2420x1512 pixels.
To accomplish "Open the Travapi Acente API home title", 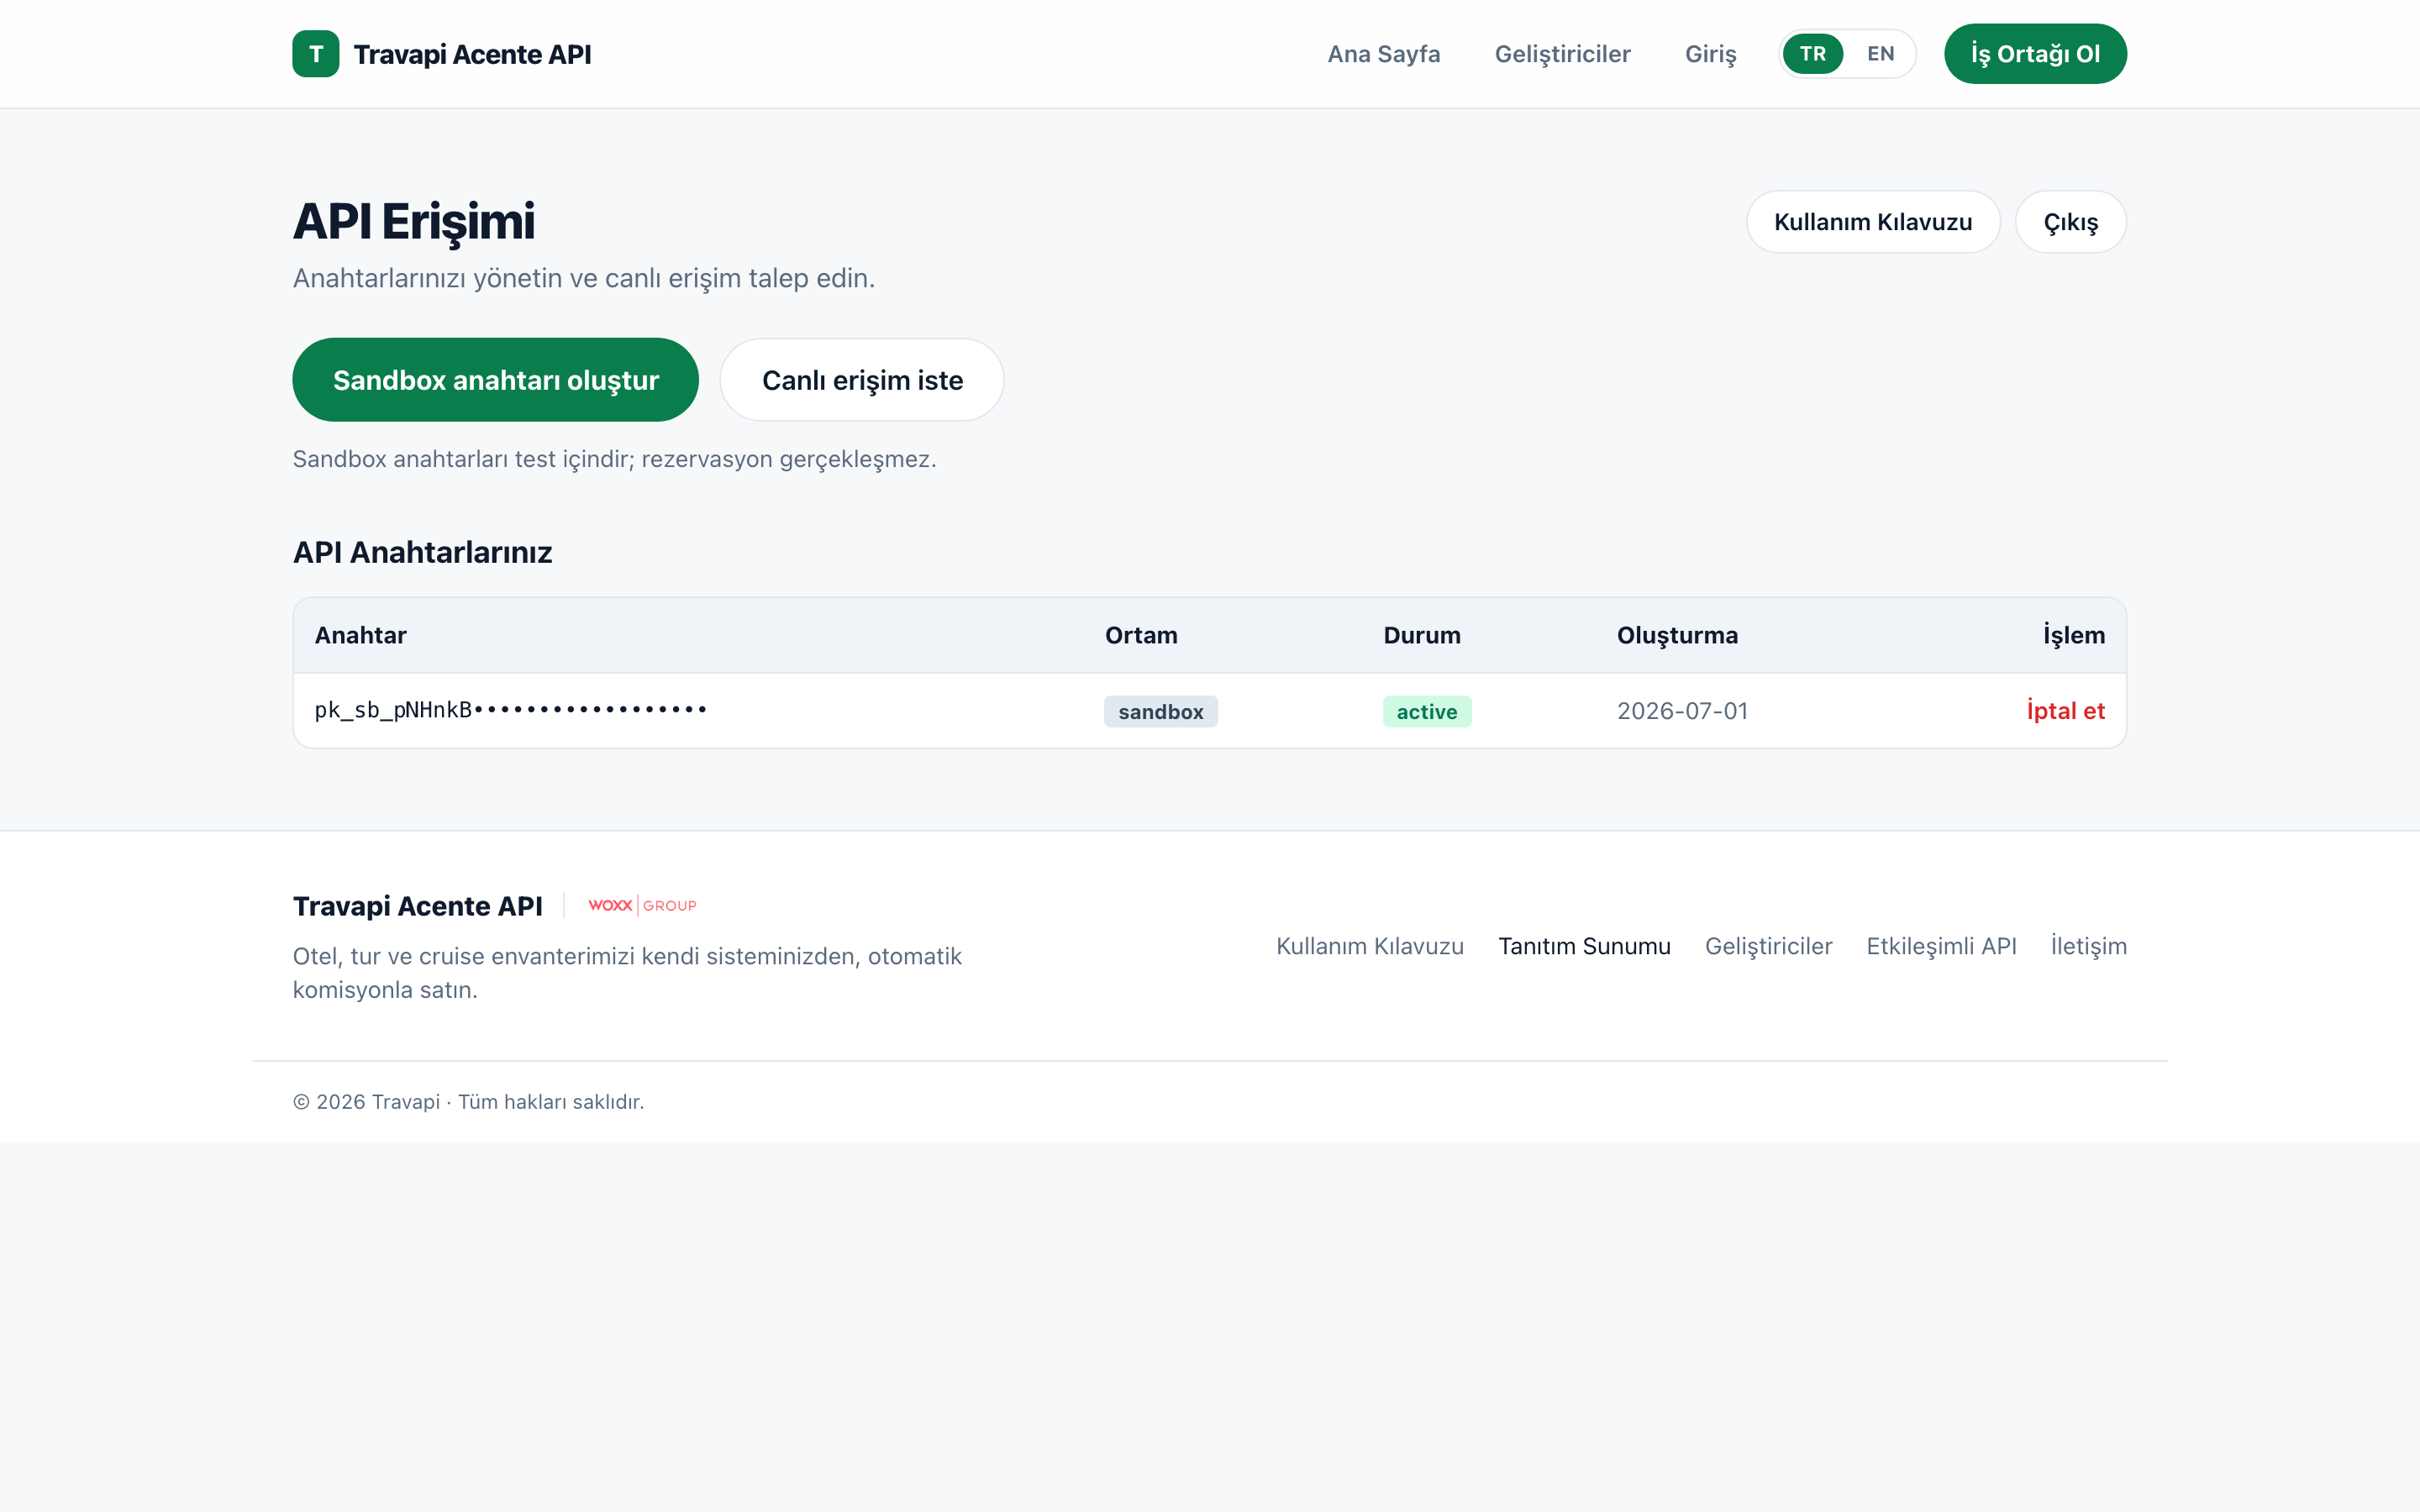I will pos(472,54).
